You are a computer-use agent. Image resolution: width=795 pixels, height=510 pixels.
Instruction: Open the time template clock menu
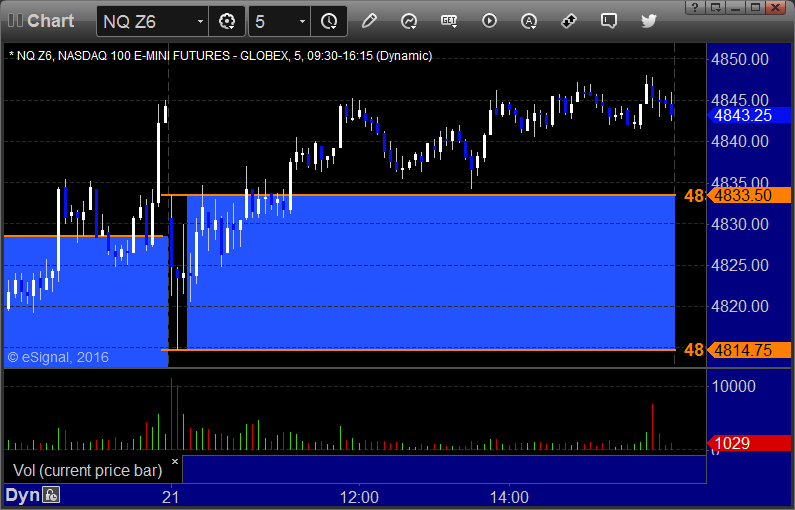pyautogui.click(x=329, y=21)
